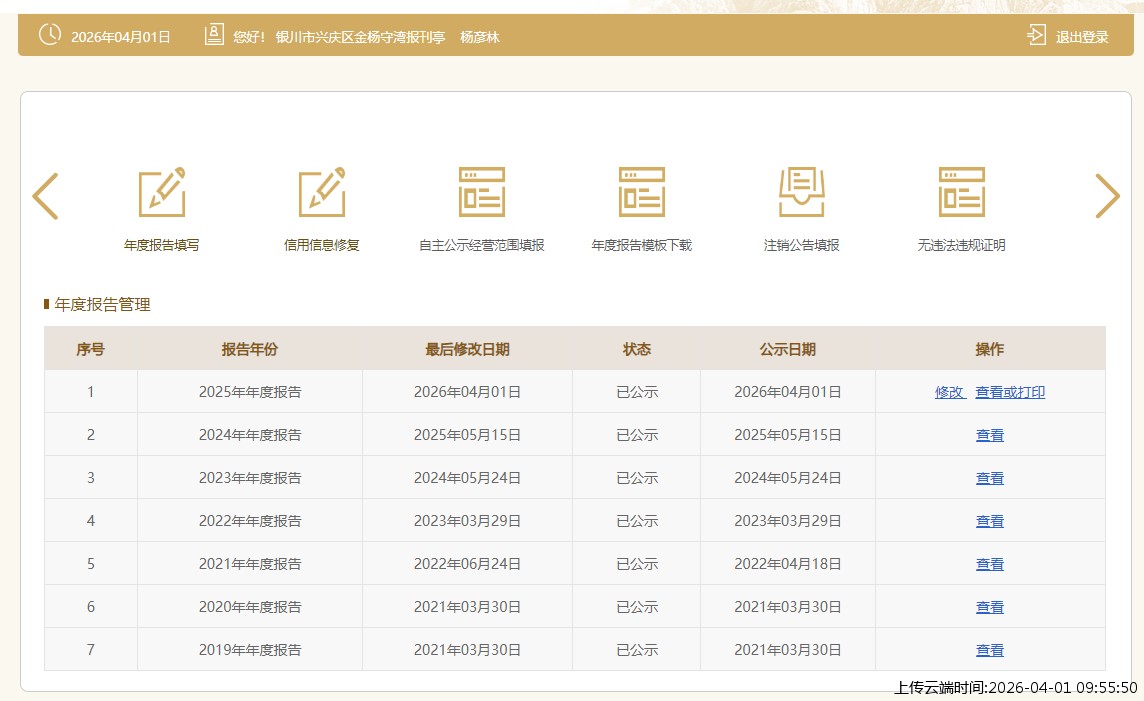Click the 退出登录 text button
Viewport: 1144px width, 701px height.
pos(1082,37)
